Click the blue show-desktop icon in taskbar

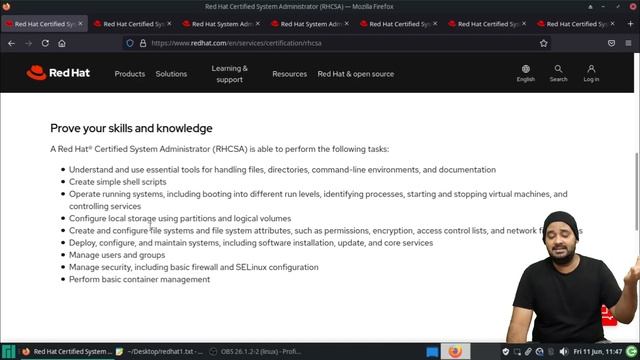pos(432,352)
